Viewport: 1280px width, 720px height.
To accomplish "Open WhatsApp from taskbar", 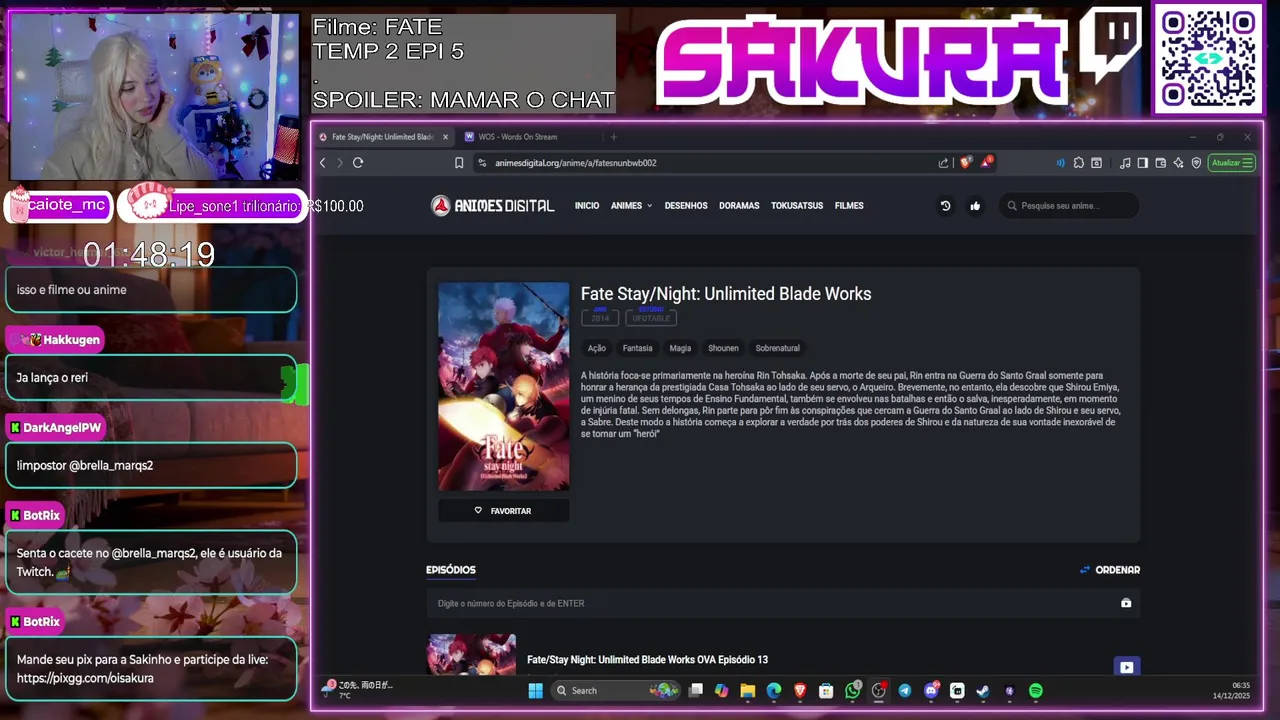I will click(853, 691).
